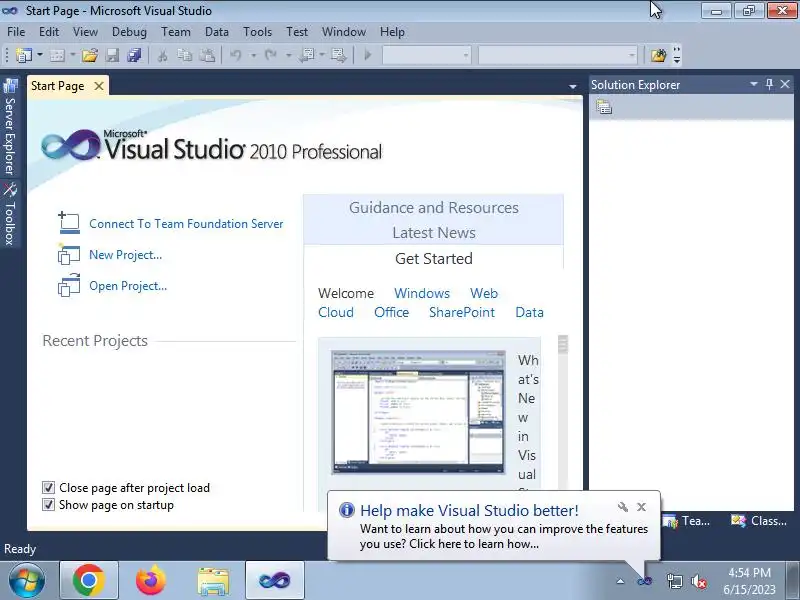
Task: Click the Navigate Backward toolbar icon
Action: tap(306, 55)
